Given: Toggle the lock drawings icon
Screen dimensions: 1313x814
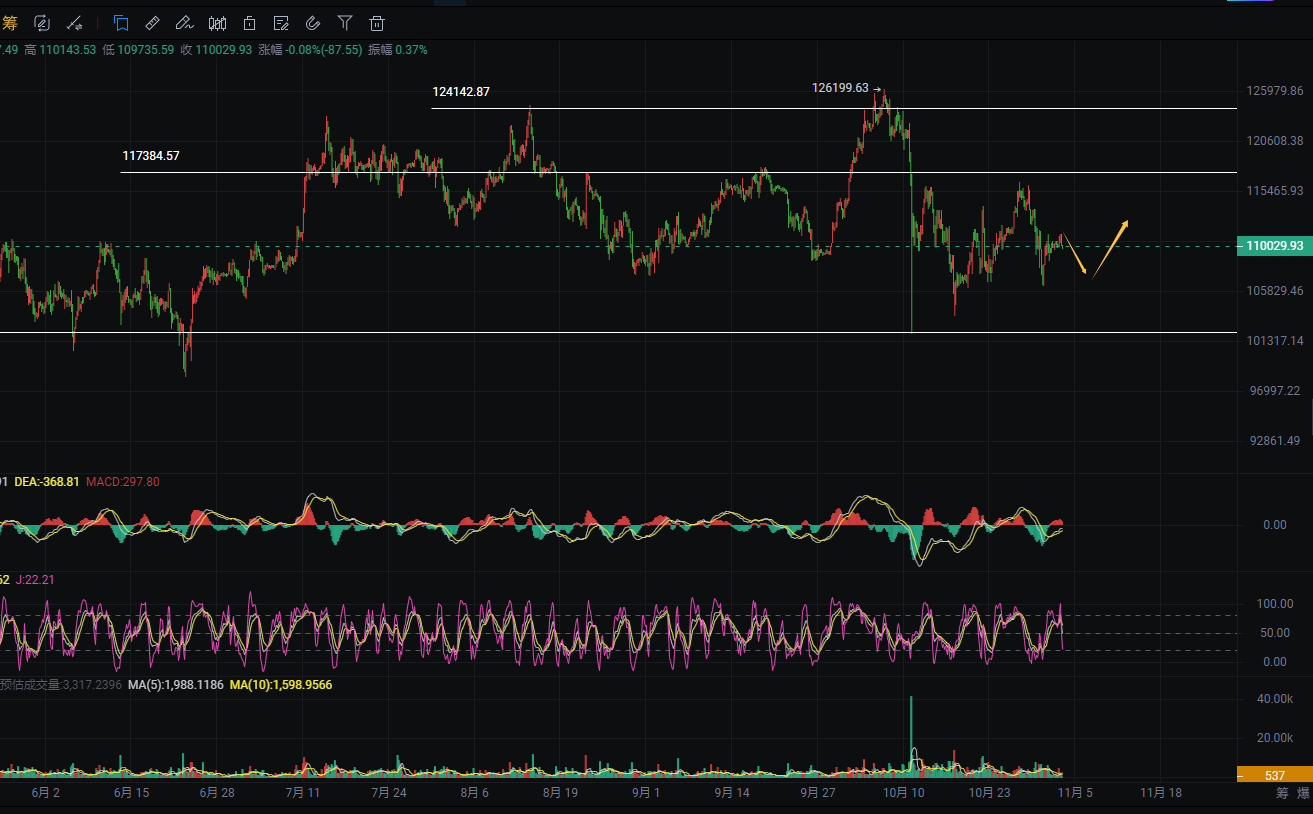Looking at the screenshot, I should [x=249, y=22].
